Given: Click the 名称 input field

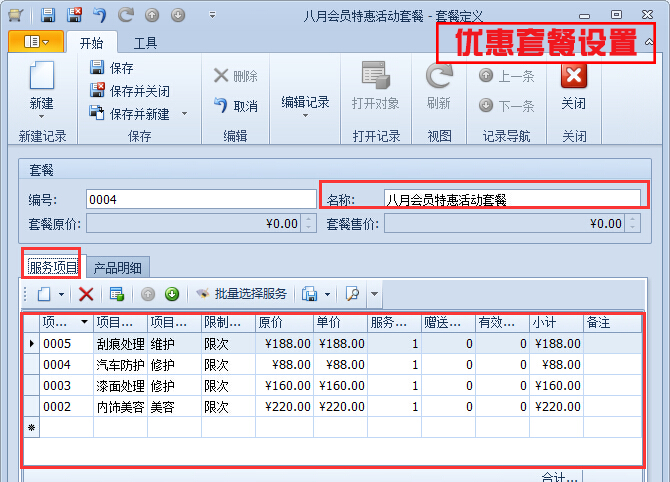Looking at the screenshot, I should pos(512,199).
